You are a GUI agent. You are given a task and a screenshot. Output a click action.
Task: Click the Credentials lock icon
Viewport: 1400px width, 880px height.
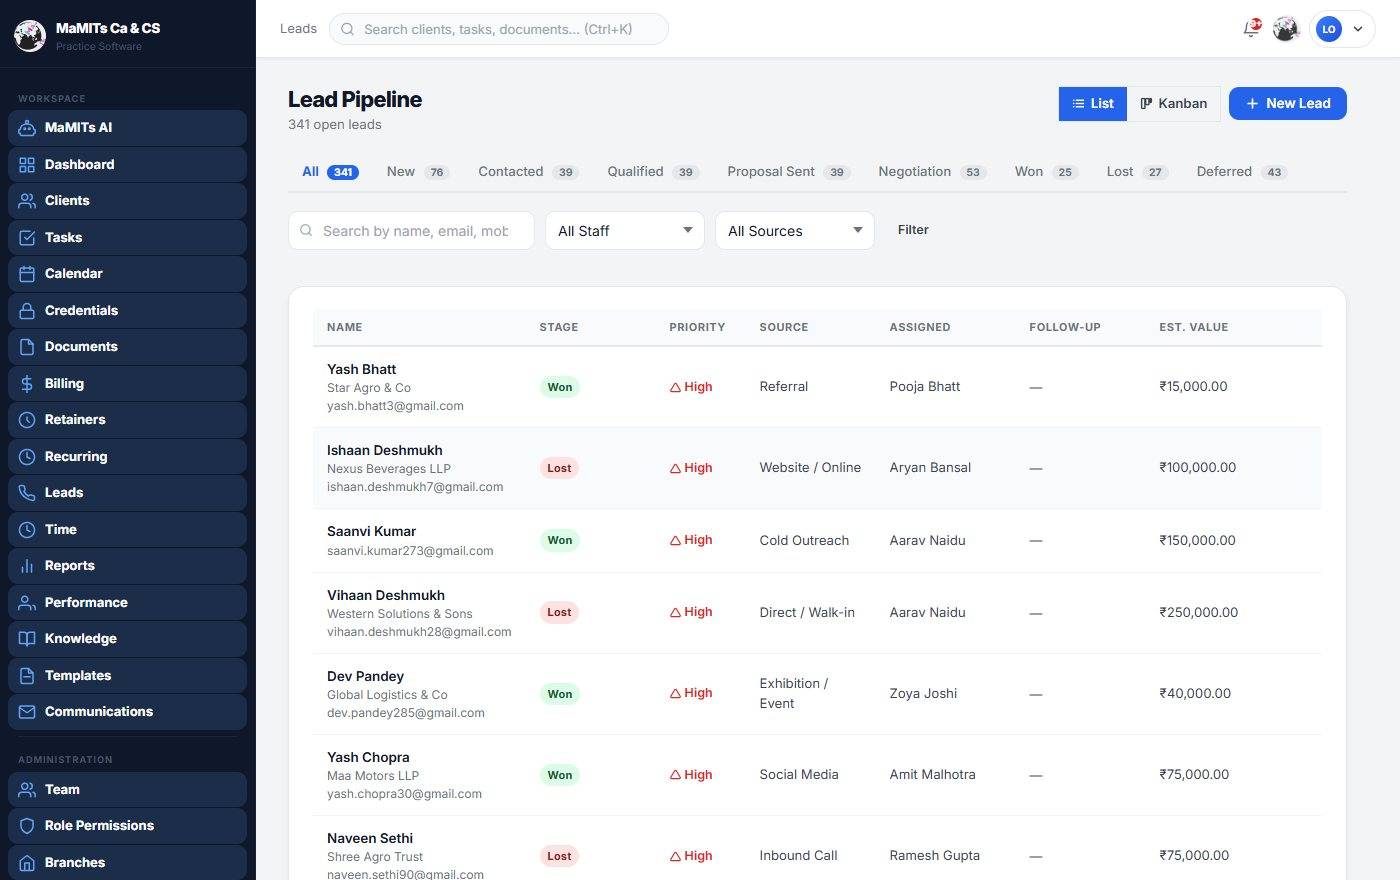coord(27,311)
